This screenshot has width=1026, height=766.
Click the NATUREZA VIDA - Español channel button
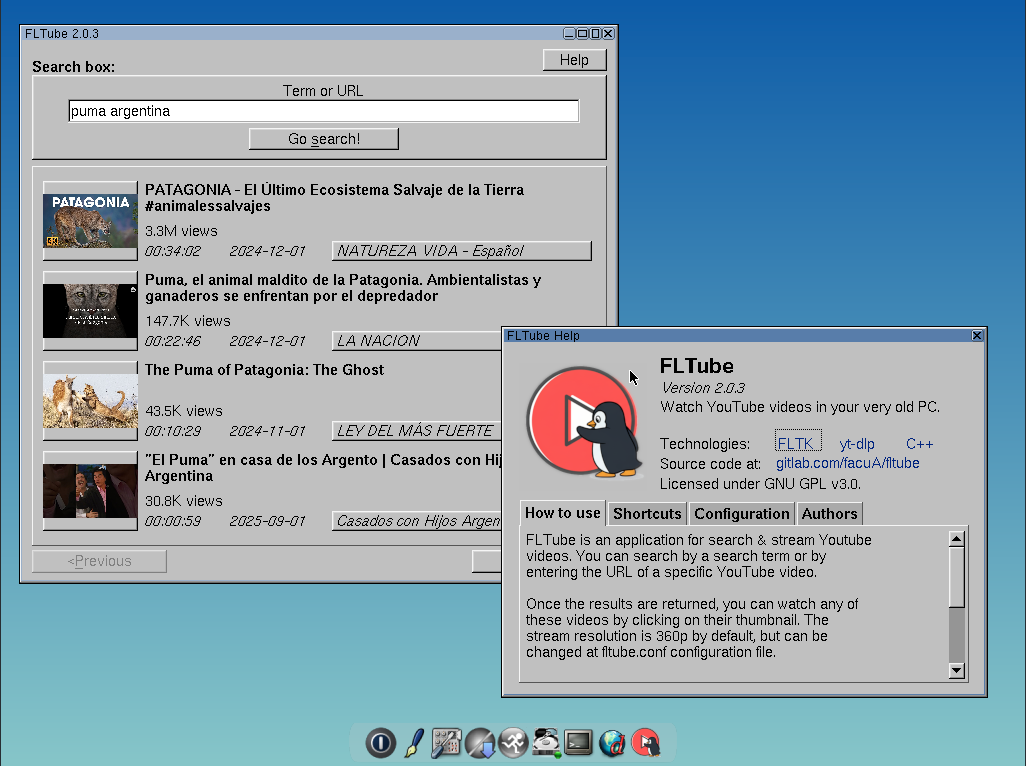coord(462,251)
